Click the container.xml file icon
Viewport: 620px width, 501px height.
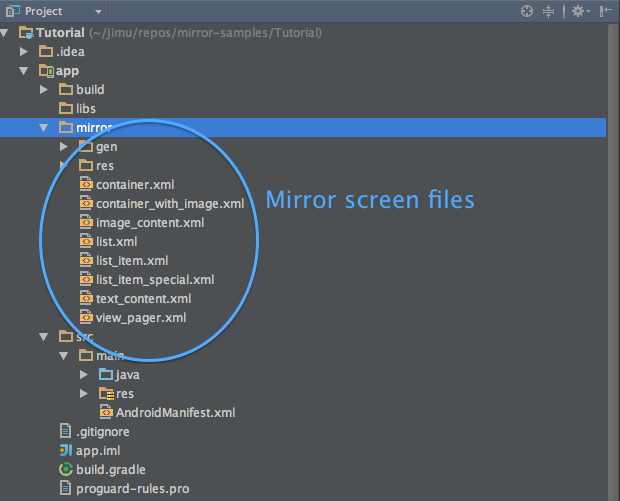(x=87, y=184)
